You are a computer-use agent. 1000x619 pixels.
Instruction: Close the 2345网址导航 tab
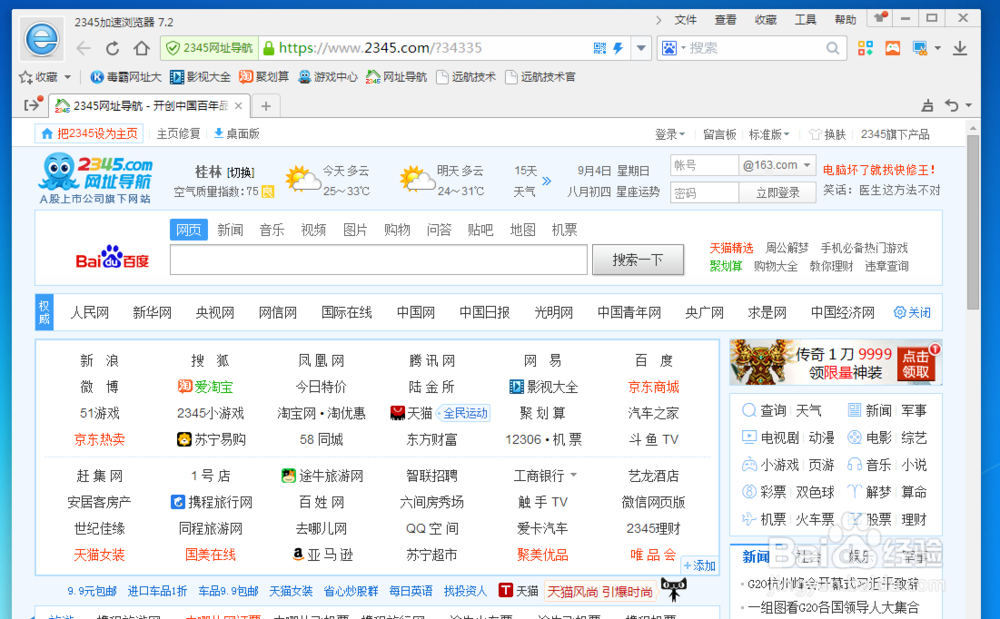click(239, 106)
